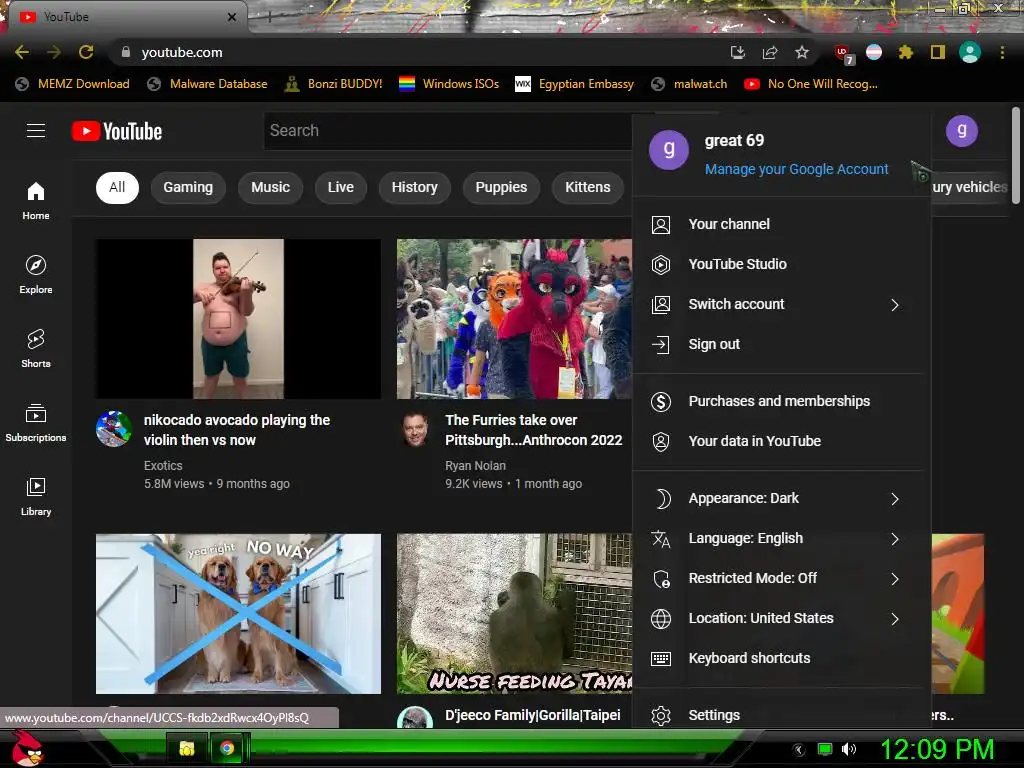Select the Gaming filter chip

(x=188, y=187)
